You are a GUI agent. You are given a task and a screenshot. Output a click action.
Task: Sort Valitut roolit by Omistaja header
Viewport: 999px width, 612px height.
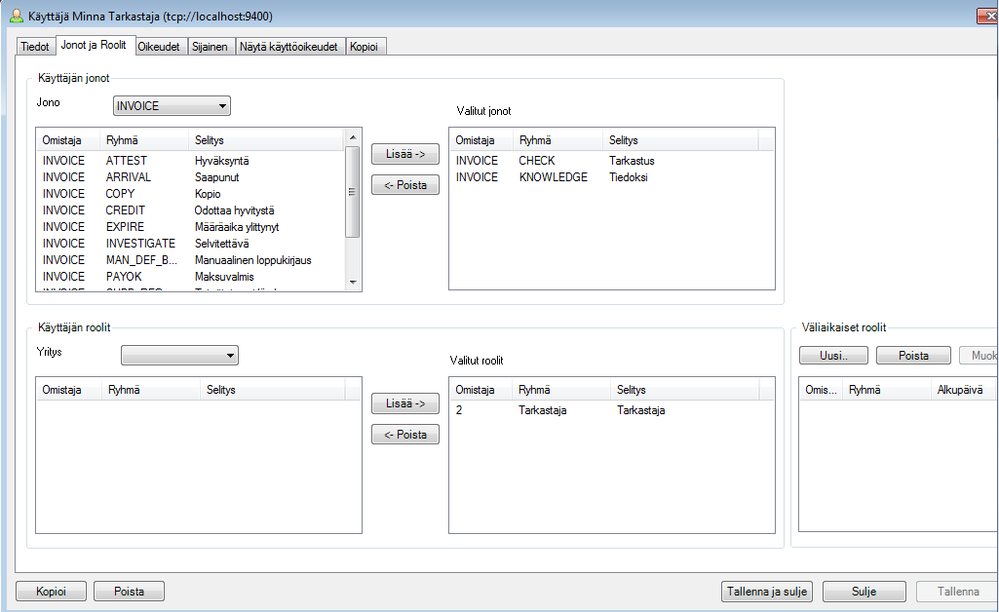[482, 390]
